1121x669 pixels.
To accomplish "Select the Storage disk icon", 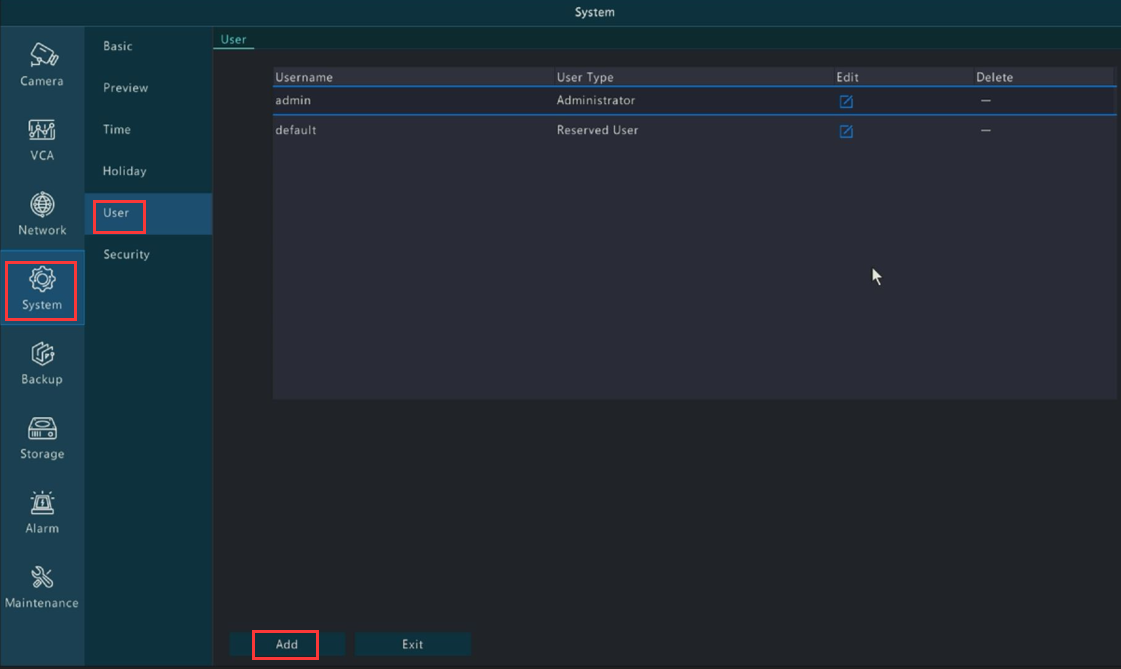I will coord(42,429).
